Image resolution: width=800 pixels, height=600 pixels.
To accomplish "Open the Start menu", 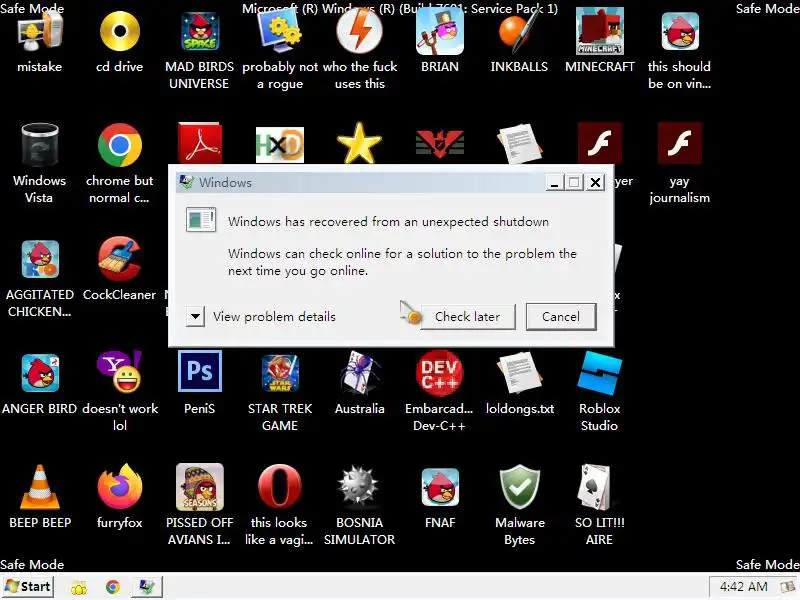I will [x=28, y=587].
